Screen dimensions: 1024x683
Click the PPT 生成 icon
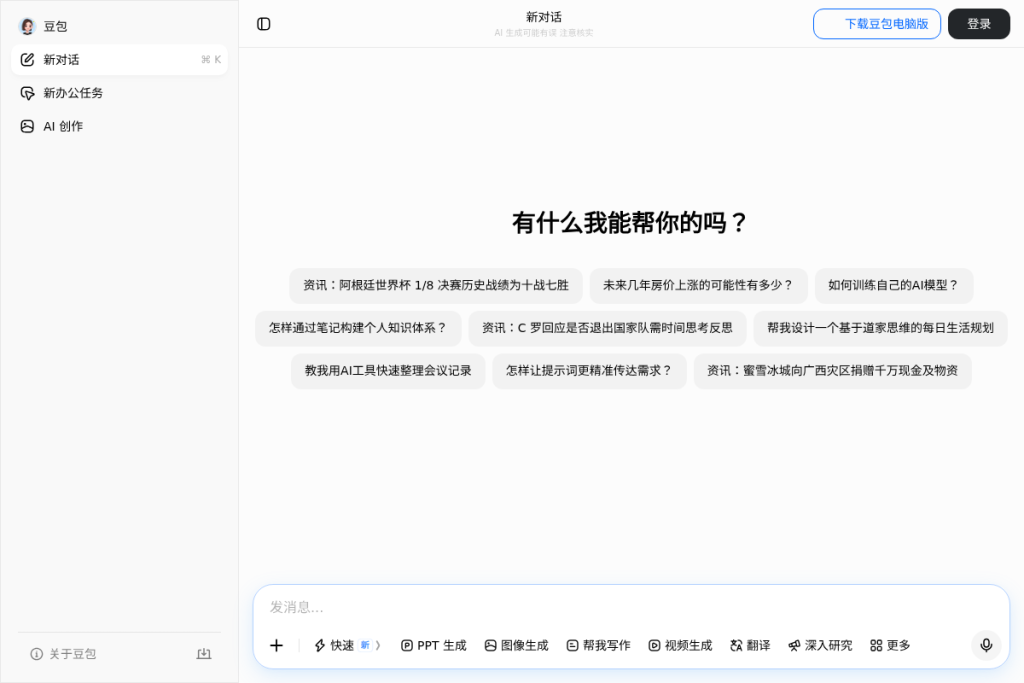click(407, 645)
